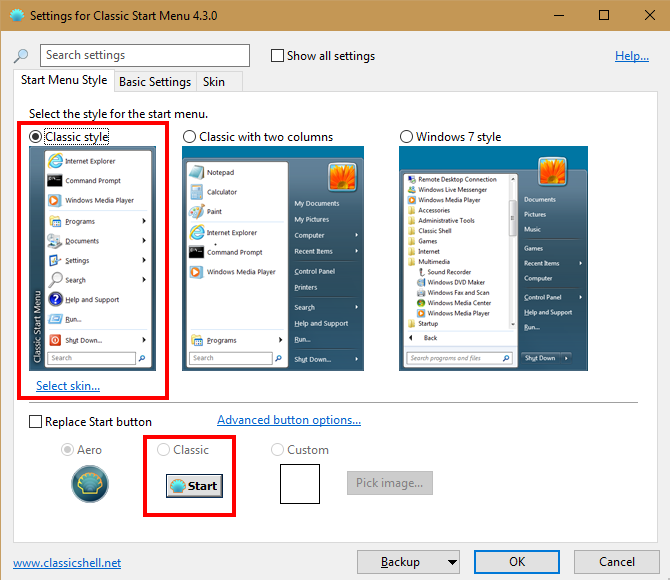Click the Select skin link
670x580 pixels.
pyautogui.click(x=68, y=386)
